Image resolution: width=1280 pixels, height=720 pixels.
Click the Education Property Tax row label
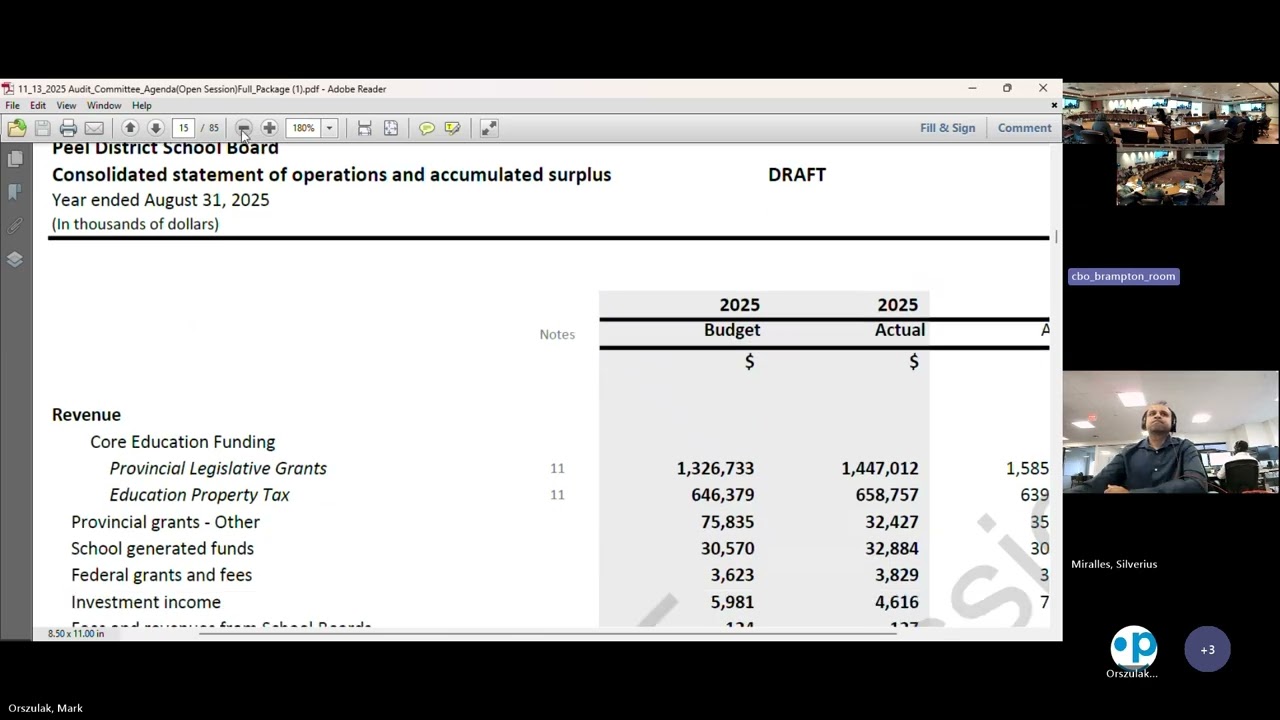click(x=199, y=495)
